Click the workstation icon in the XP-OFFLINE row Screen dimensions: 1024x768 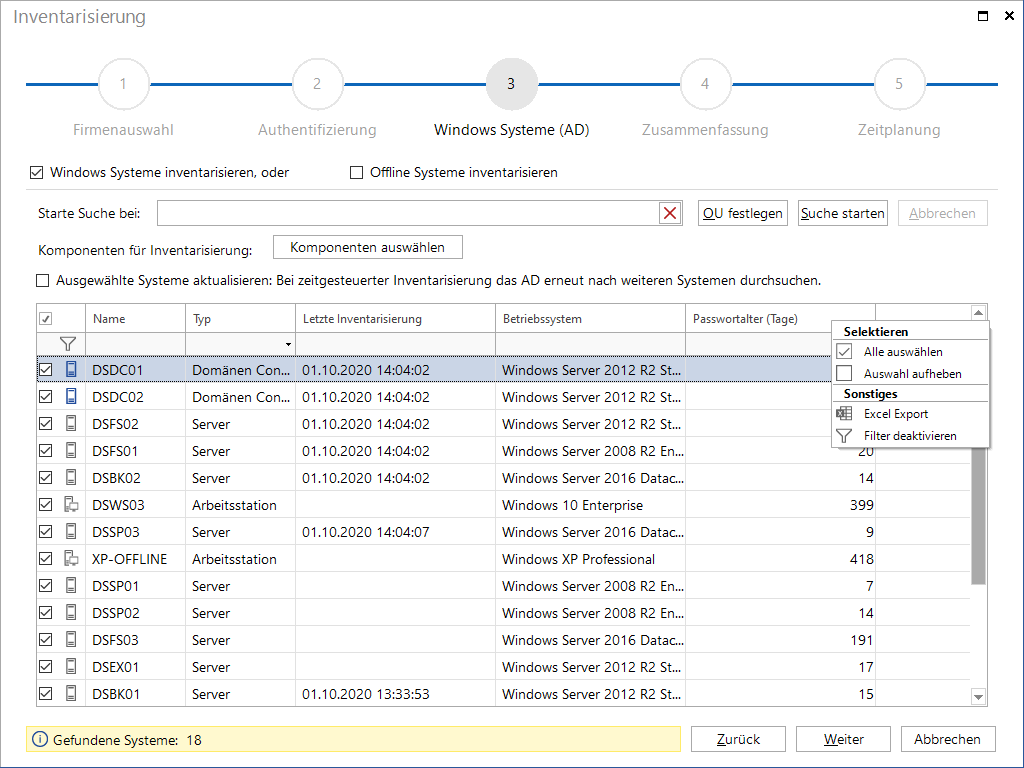(x=71, y=559)
